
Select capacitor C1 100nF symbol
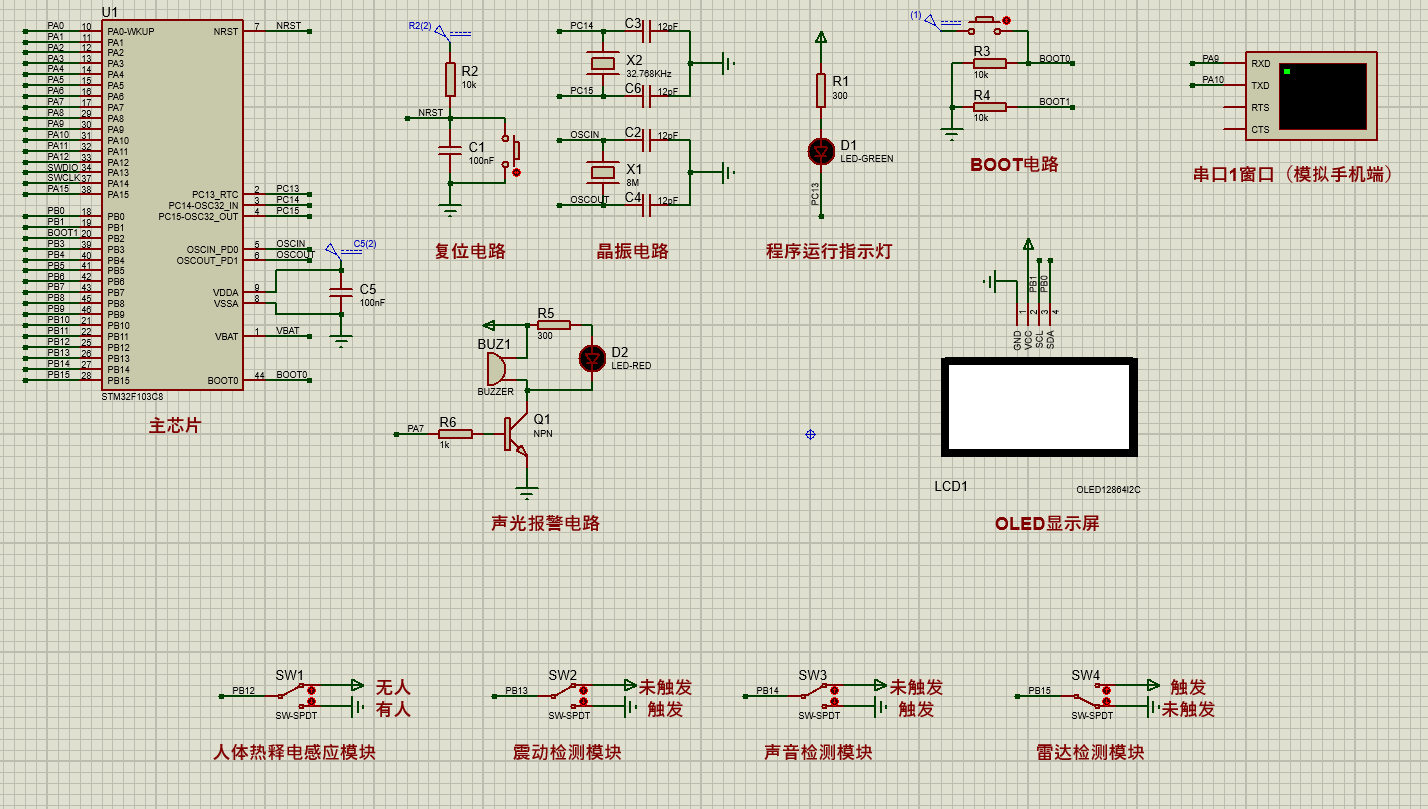tap(451, 150)
